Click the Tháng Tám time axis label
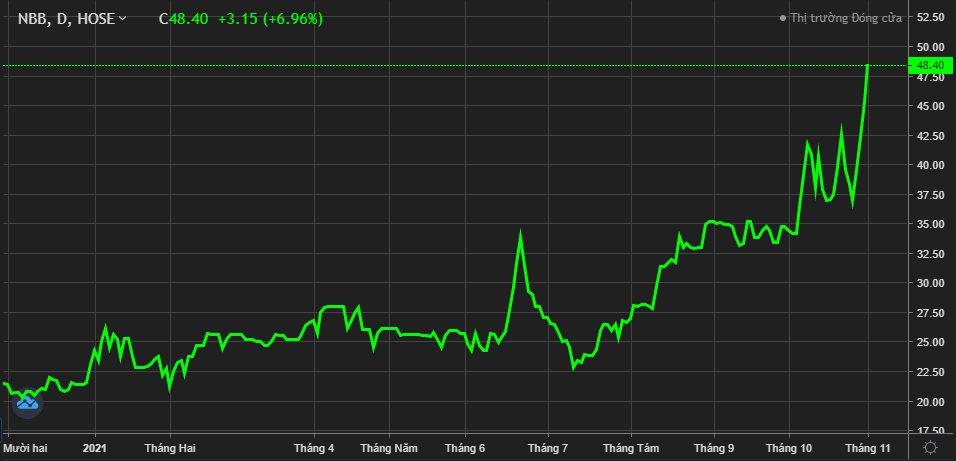The image size is (956, 461). (x=631, y=448)
